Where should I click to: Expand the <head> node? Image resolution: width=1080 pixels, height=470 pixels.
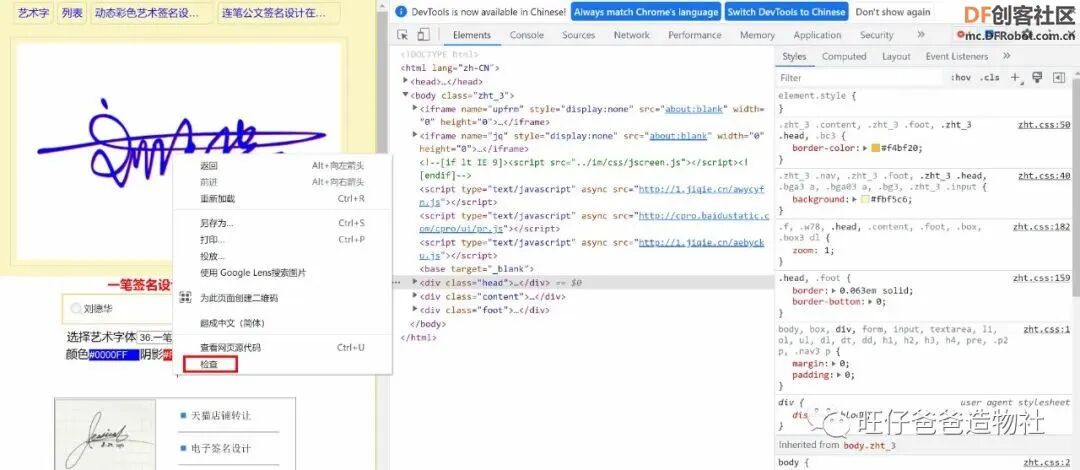[406, 81]
